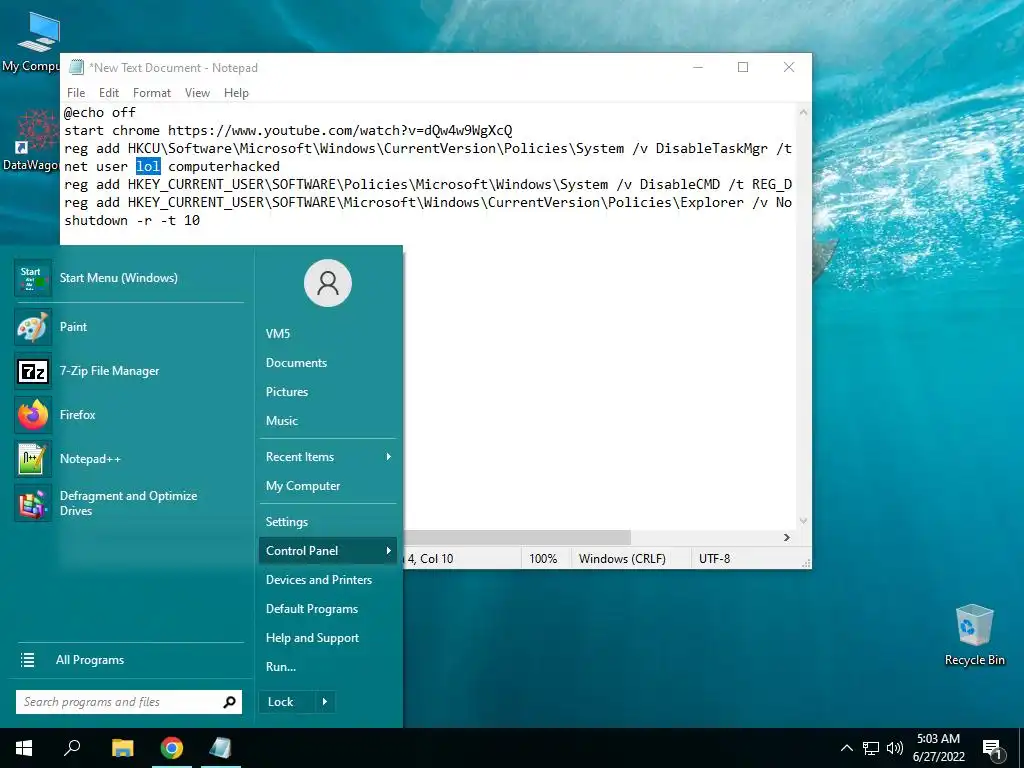Click the '@echo off' line
The width and height of the screenshot is (1024, 768).
100,112
